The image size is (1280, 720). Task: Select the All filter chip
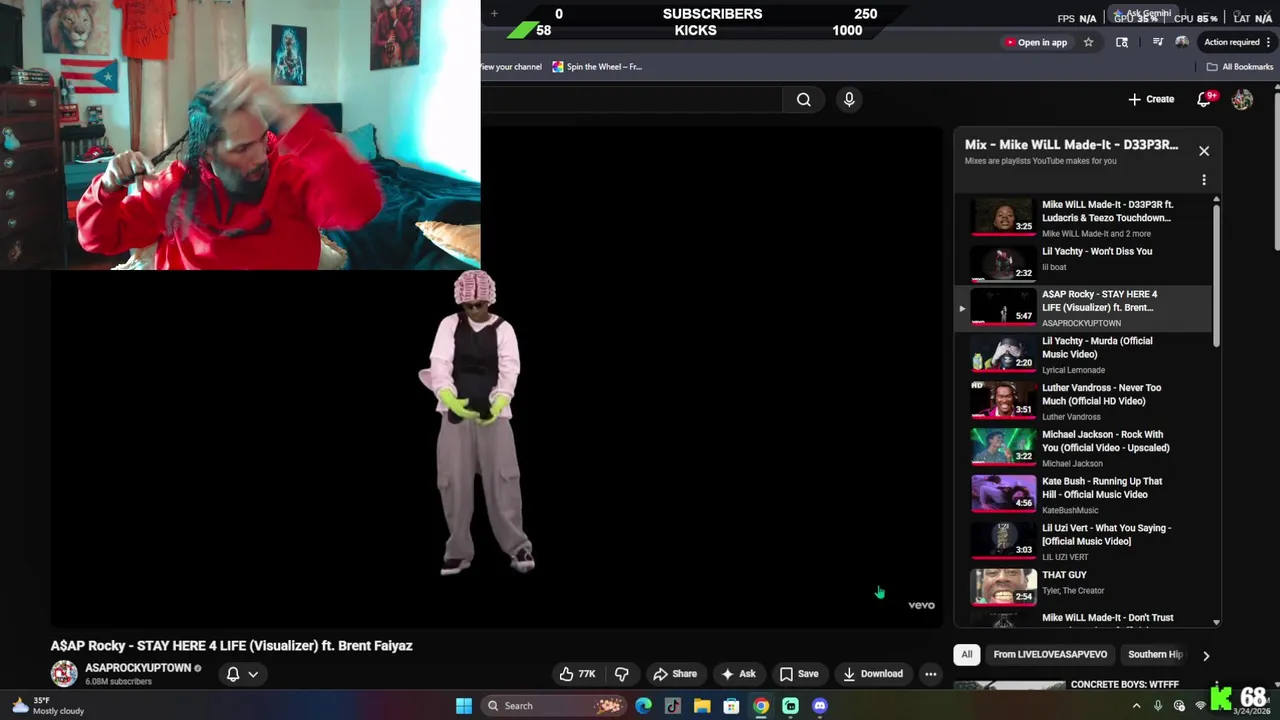coord(967,655)
